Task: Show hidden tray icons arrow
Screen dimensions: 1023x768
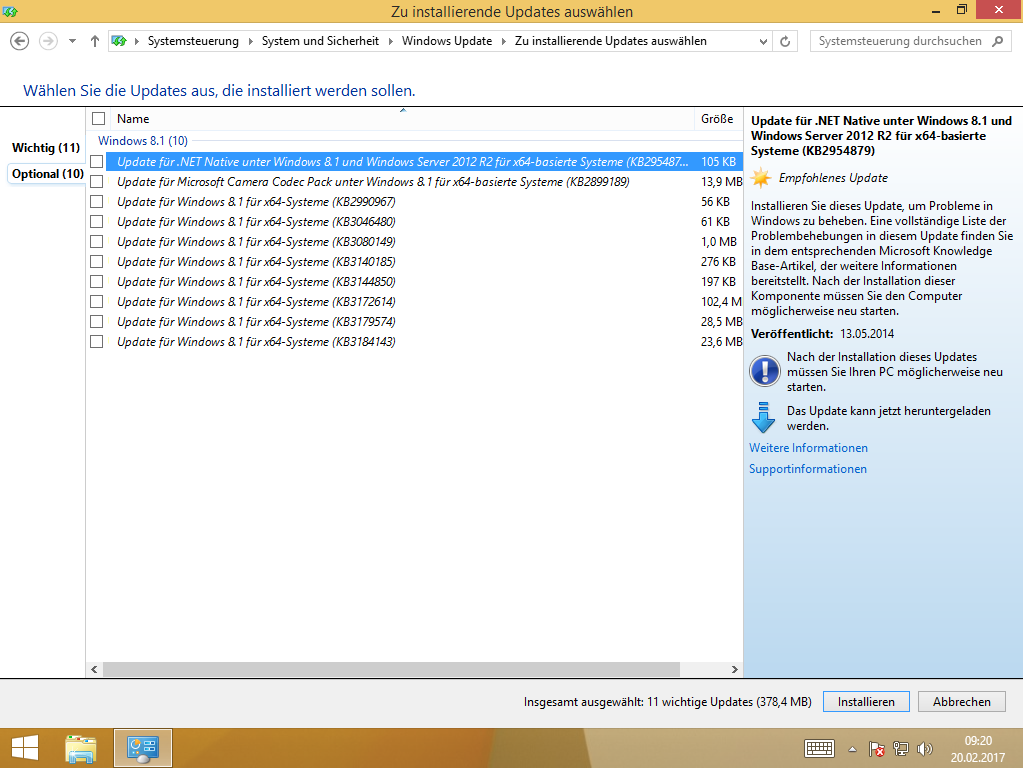Action: pyautogui.click(x=852, y=749)
